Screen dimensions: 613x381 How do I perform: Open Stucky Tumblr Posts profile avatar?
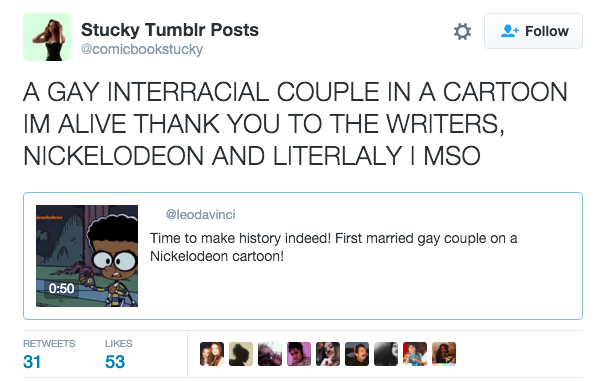coord(47,37)
